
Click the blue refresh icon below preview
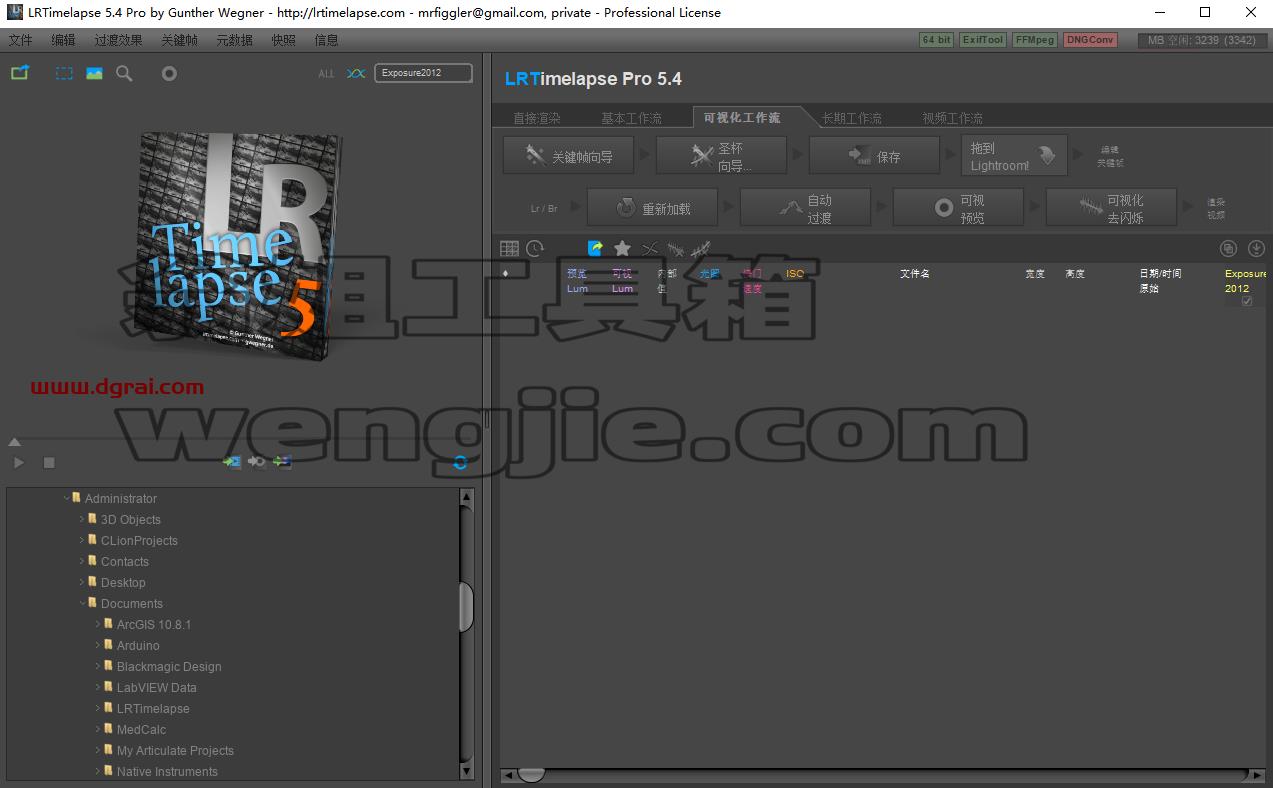[460, 462]
